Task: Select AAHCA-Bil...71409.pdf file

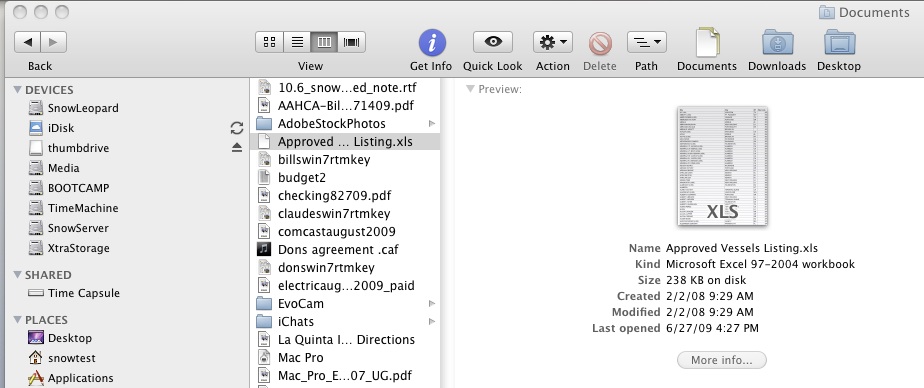Action: (x=345, y=106)
